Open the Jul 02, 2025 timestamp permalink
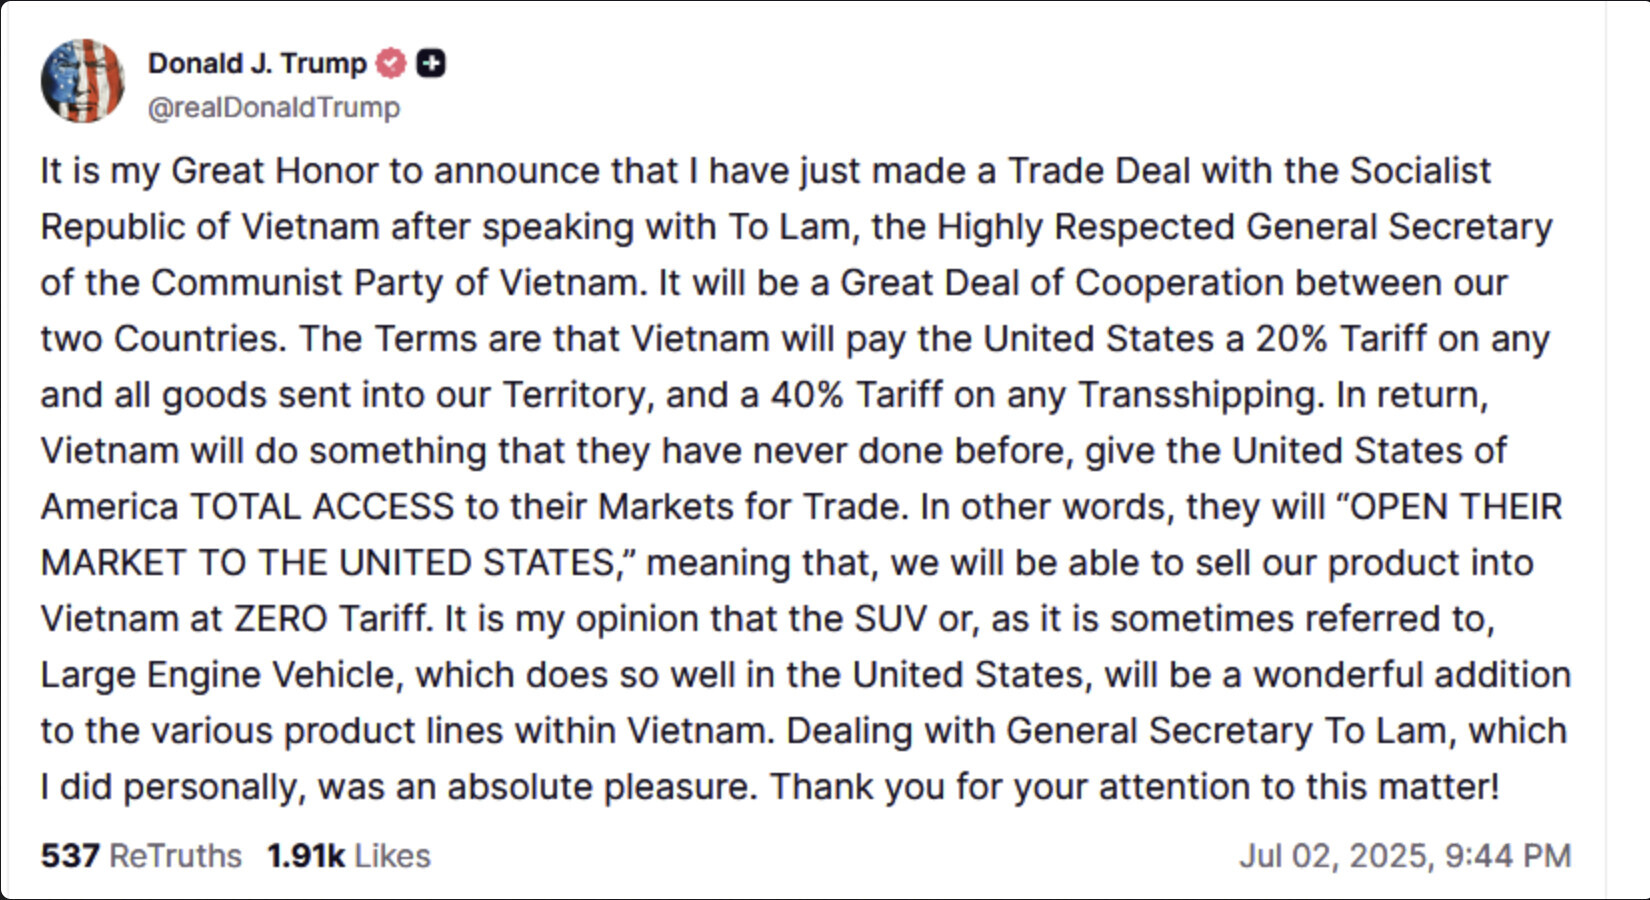The height and width of the screenshot is (900, 1650). [1405, 856]
